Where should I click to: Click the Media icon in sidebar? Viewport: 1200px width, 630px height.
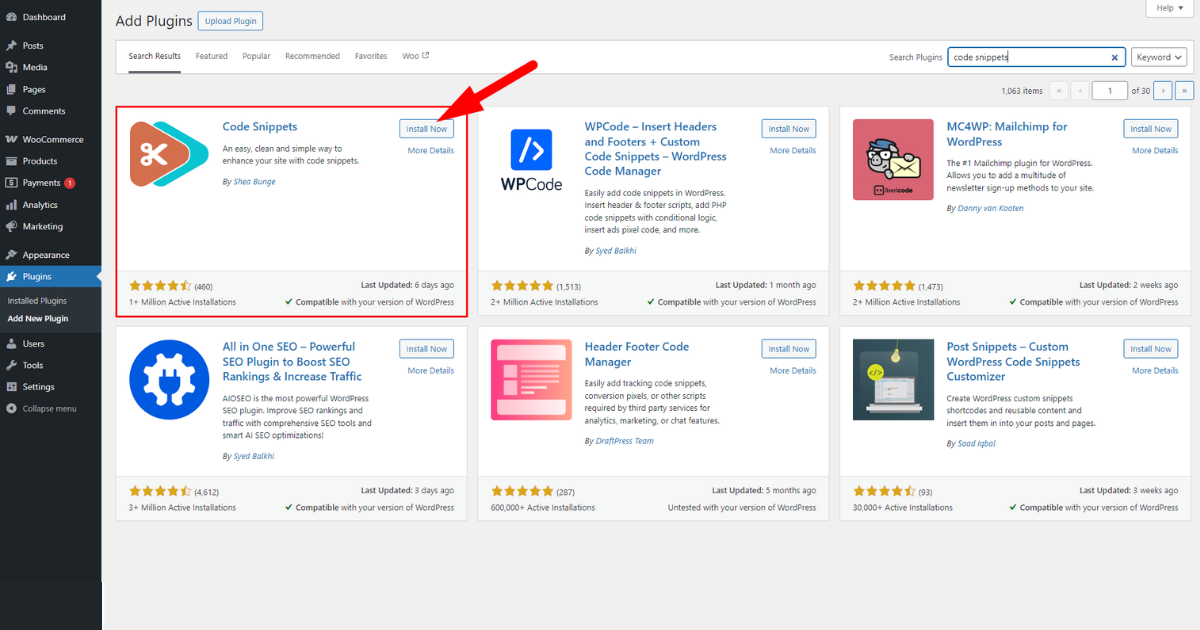point(11,67)
